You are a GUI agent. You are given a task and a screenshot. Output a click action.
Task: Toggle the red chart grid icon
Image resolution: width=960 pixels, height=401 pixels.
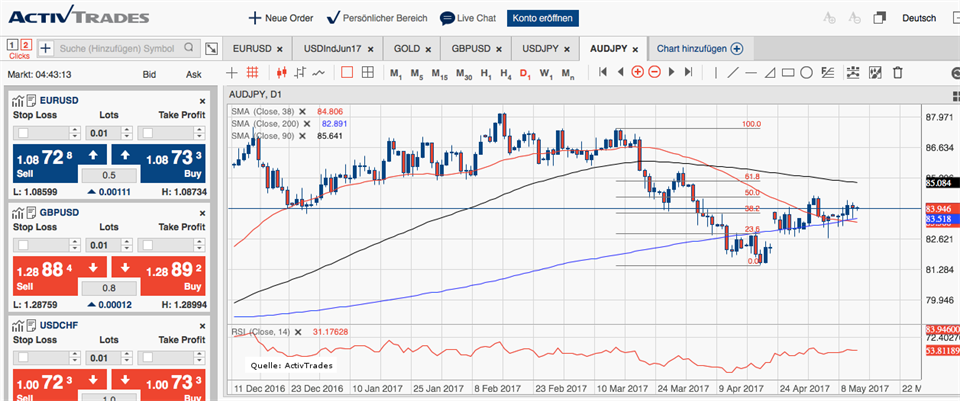(252, 73)
